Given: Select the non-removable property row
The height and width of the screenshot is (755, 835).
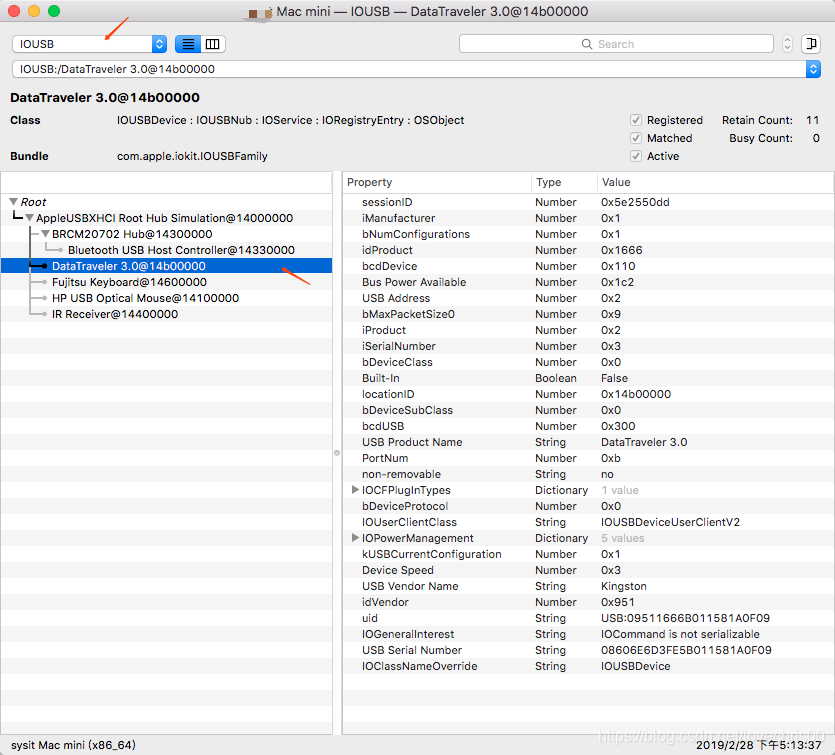Looking at the screenshot, I should pos(588,474).
